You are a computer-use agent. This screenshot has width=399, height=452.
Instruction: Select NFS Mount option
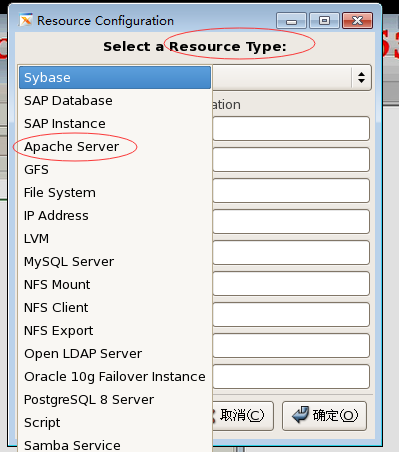pyautogui.click(x=115, y=285)
